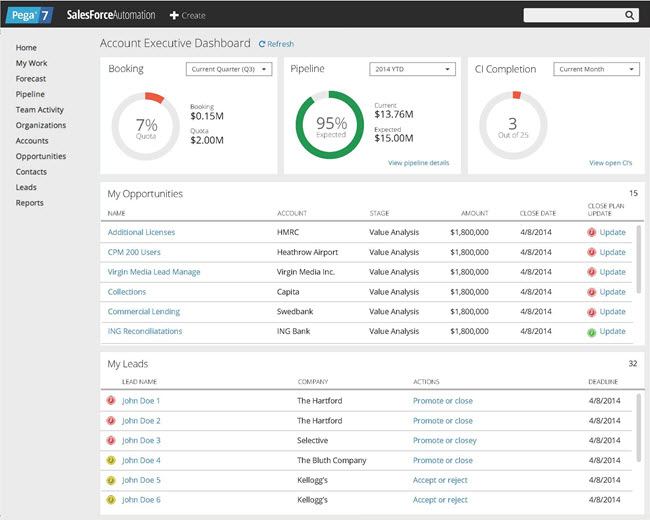
Task: Click Promote or close for John Doe 2
Action: 443,421
